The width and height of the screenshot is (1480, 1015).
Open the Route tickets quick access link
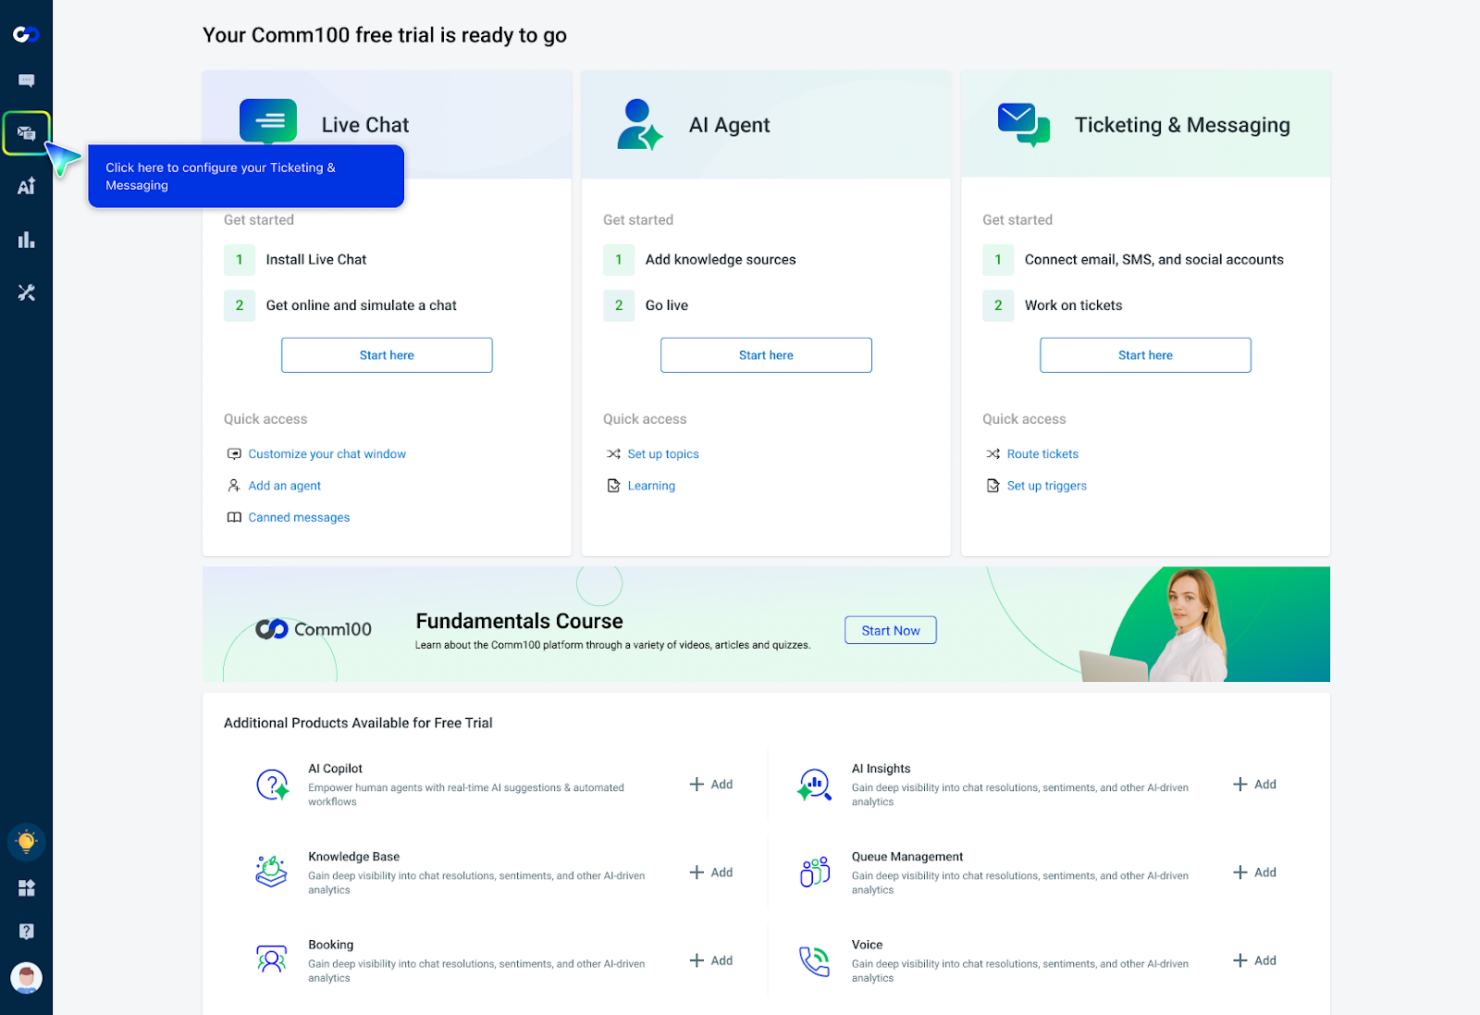pos(1042,453)
